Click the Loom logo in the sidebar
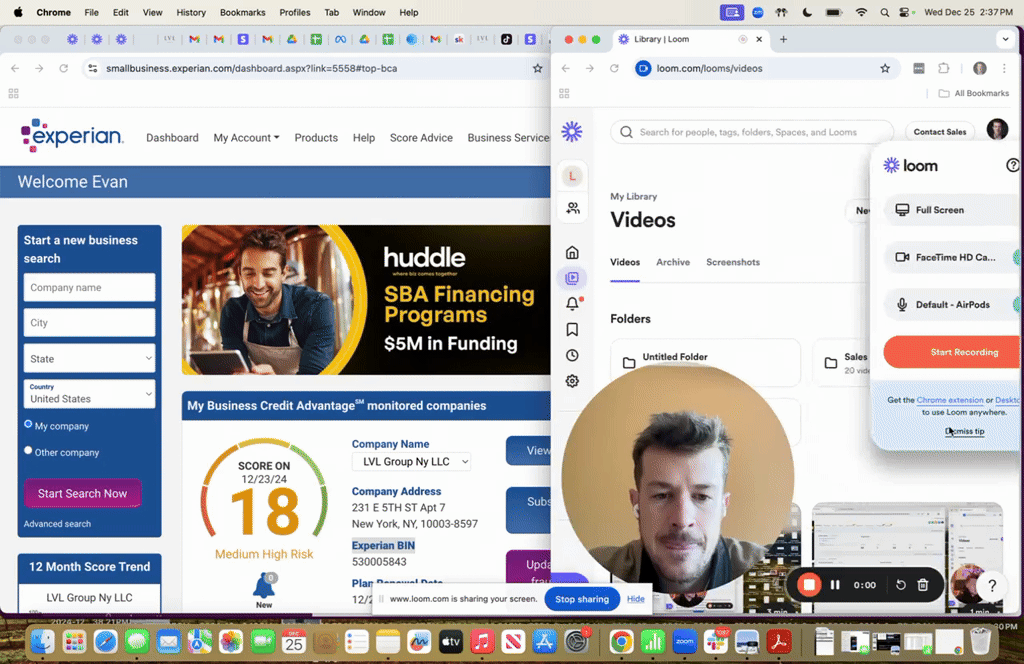 click(572, 132)
